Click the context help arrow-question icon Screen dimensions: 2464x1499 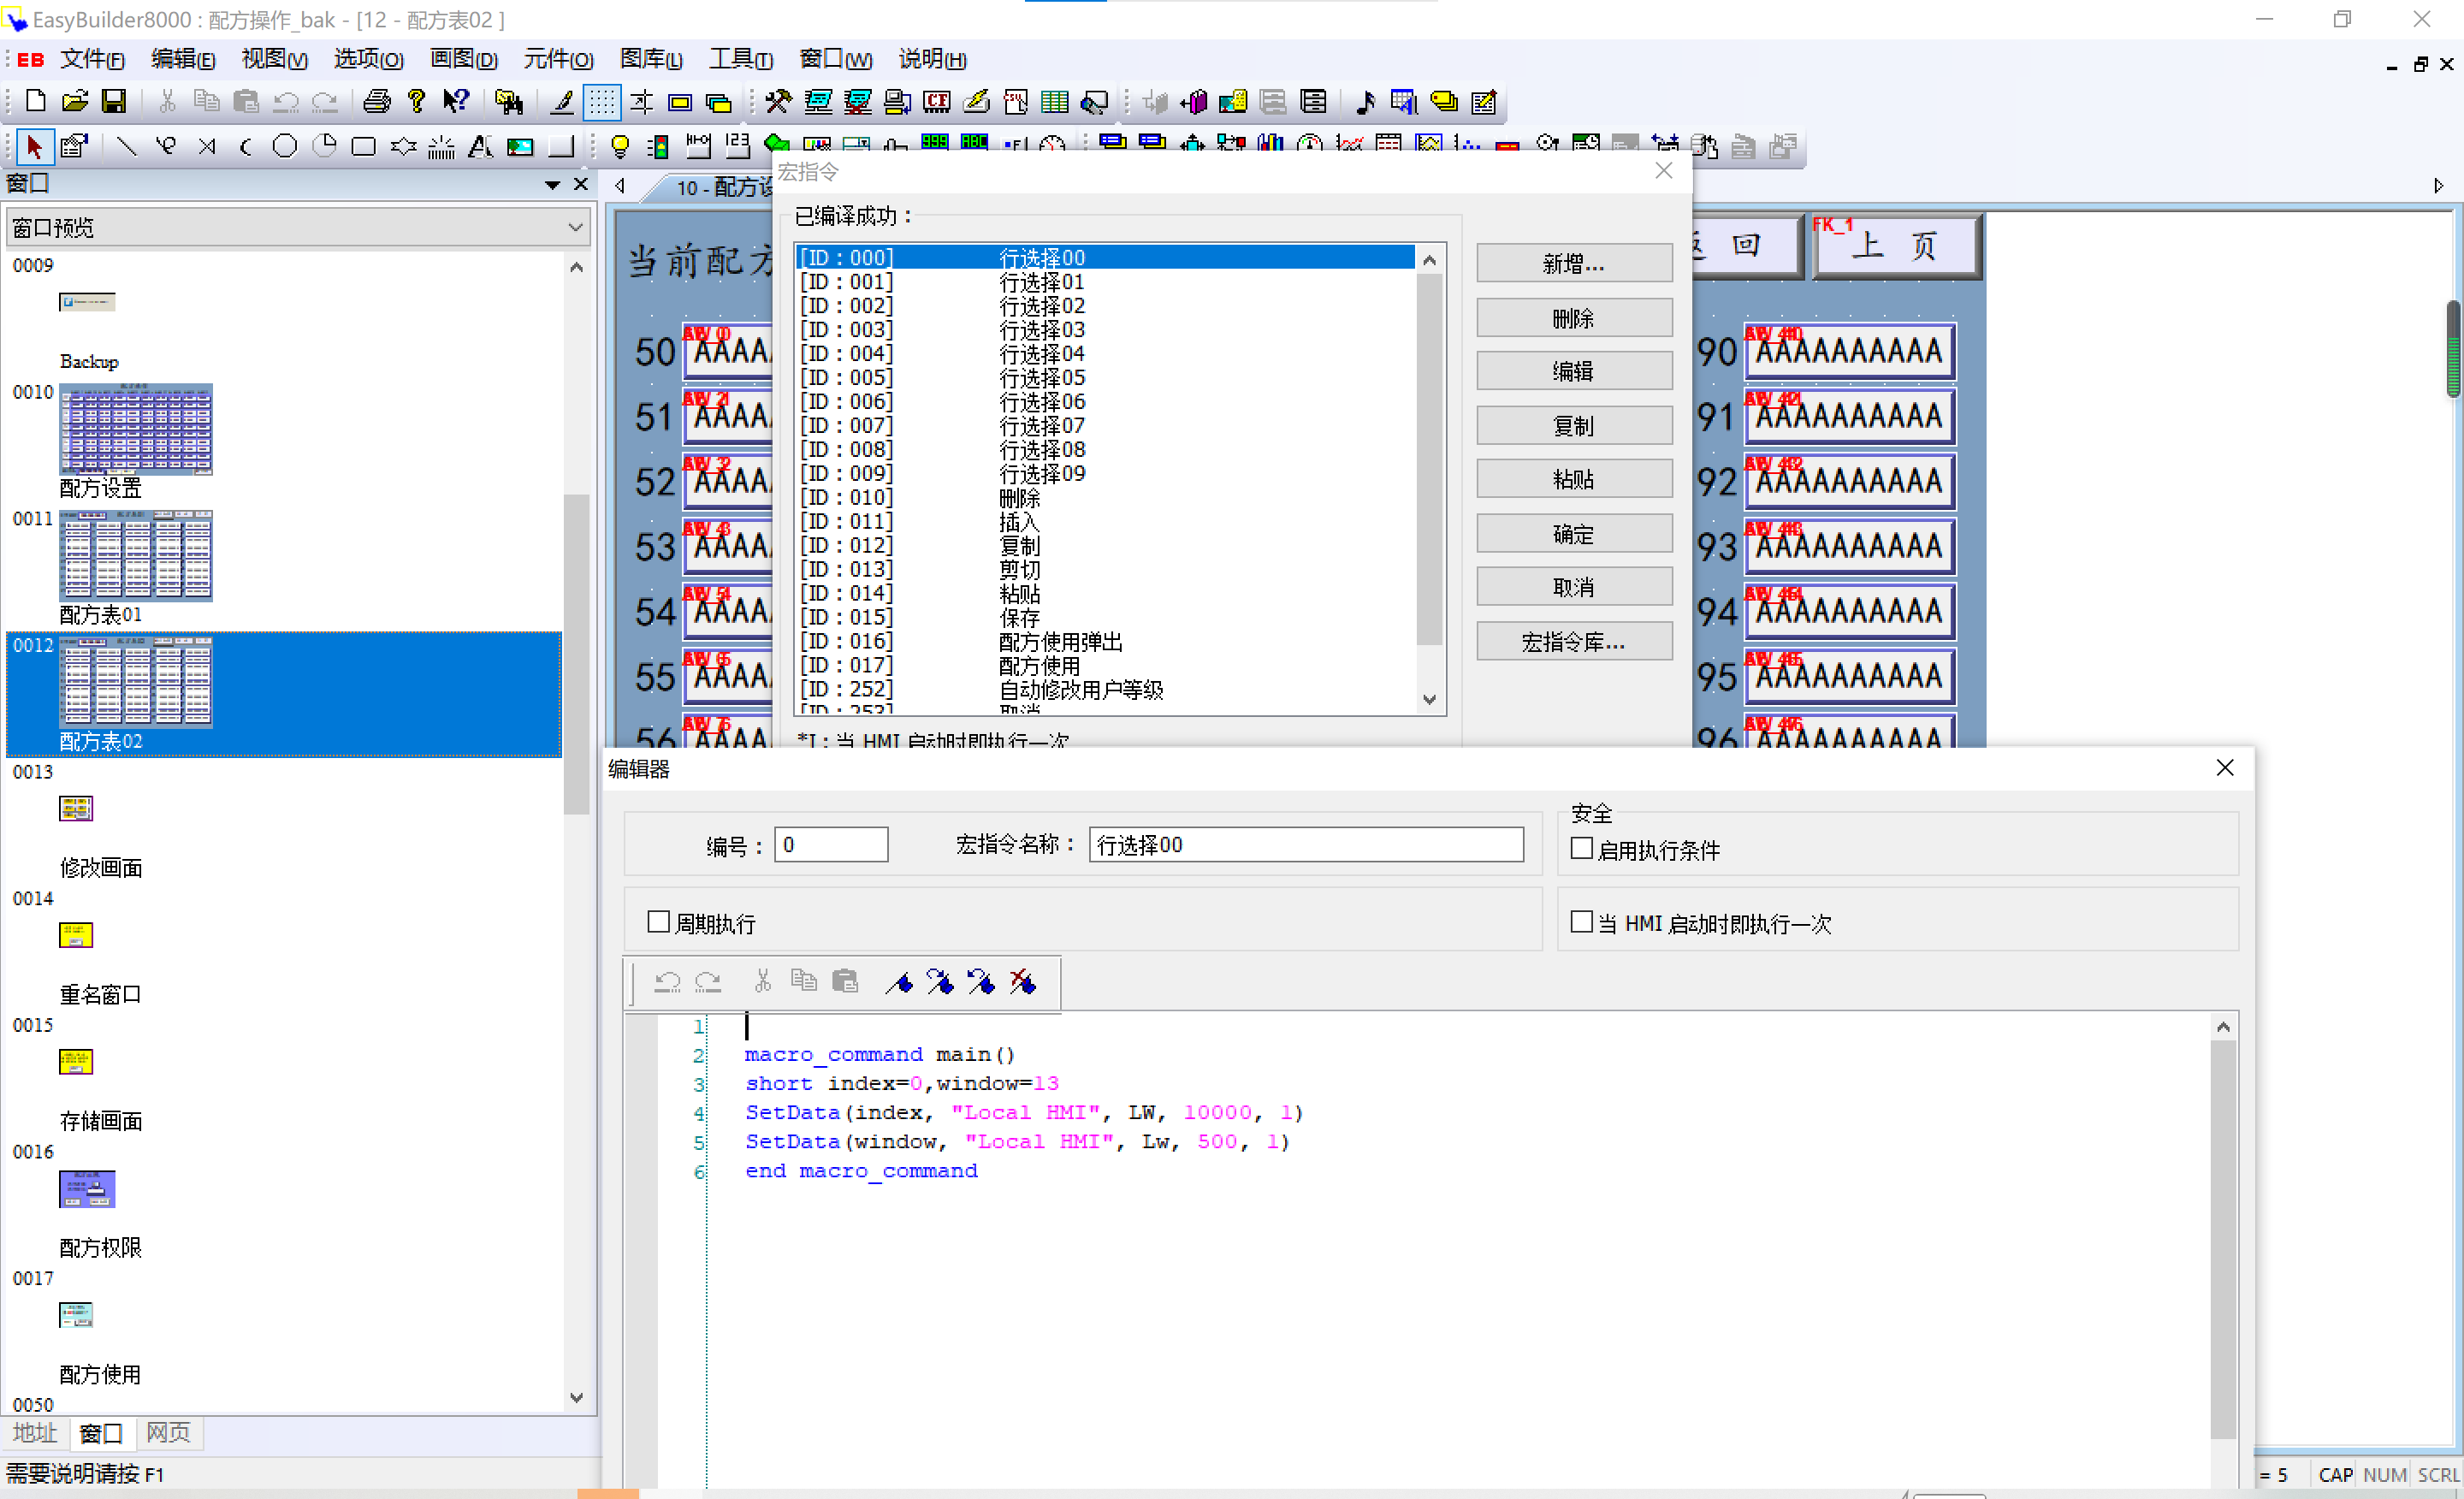pyautogui.click(x=456, y=101)
